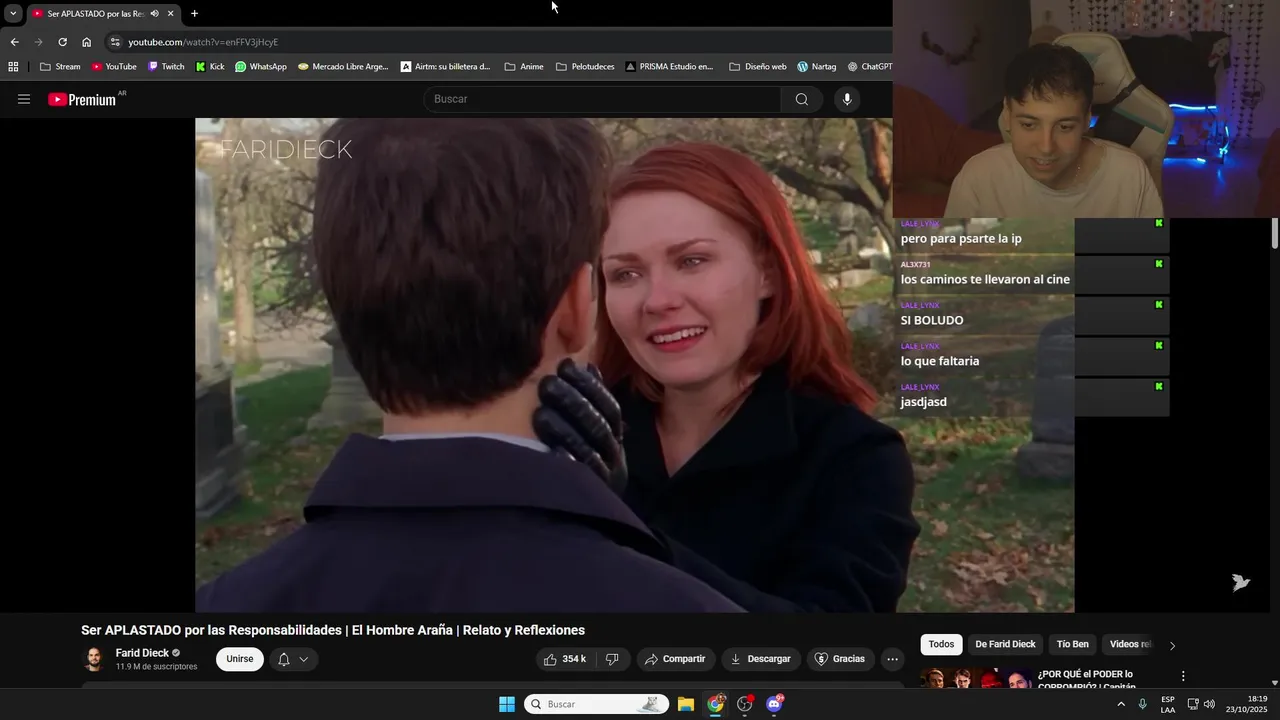Reload the page with refresh icon

(x=62, y=42)
